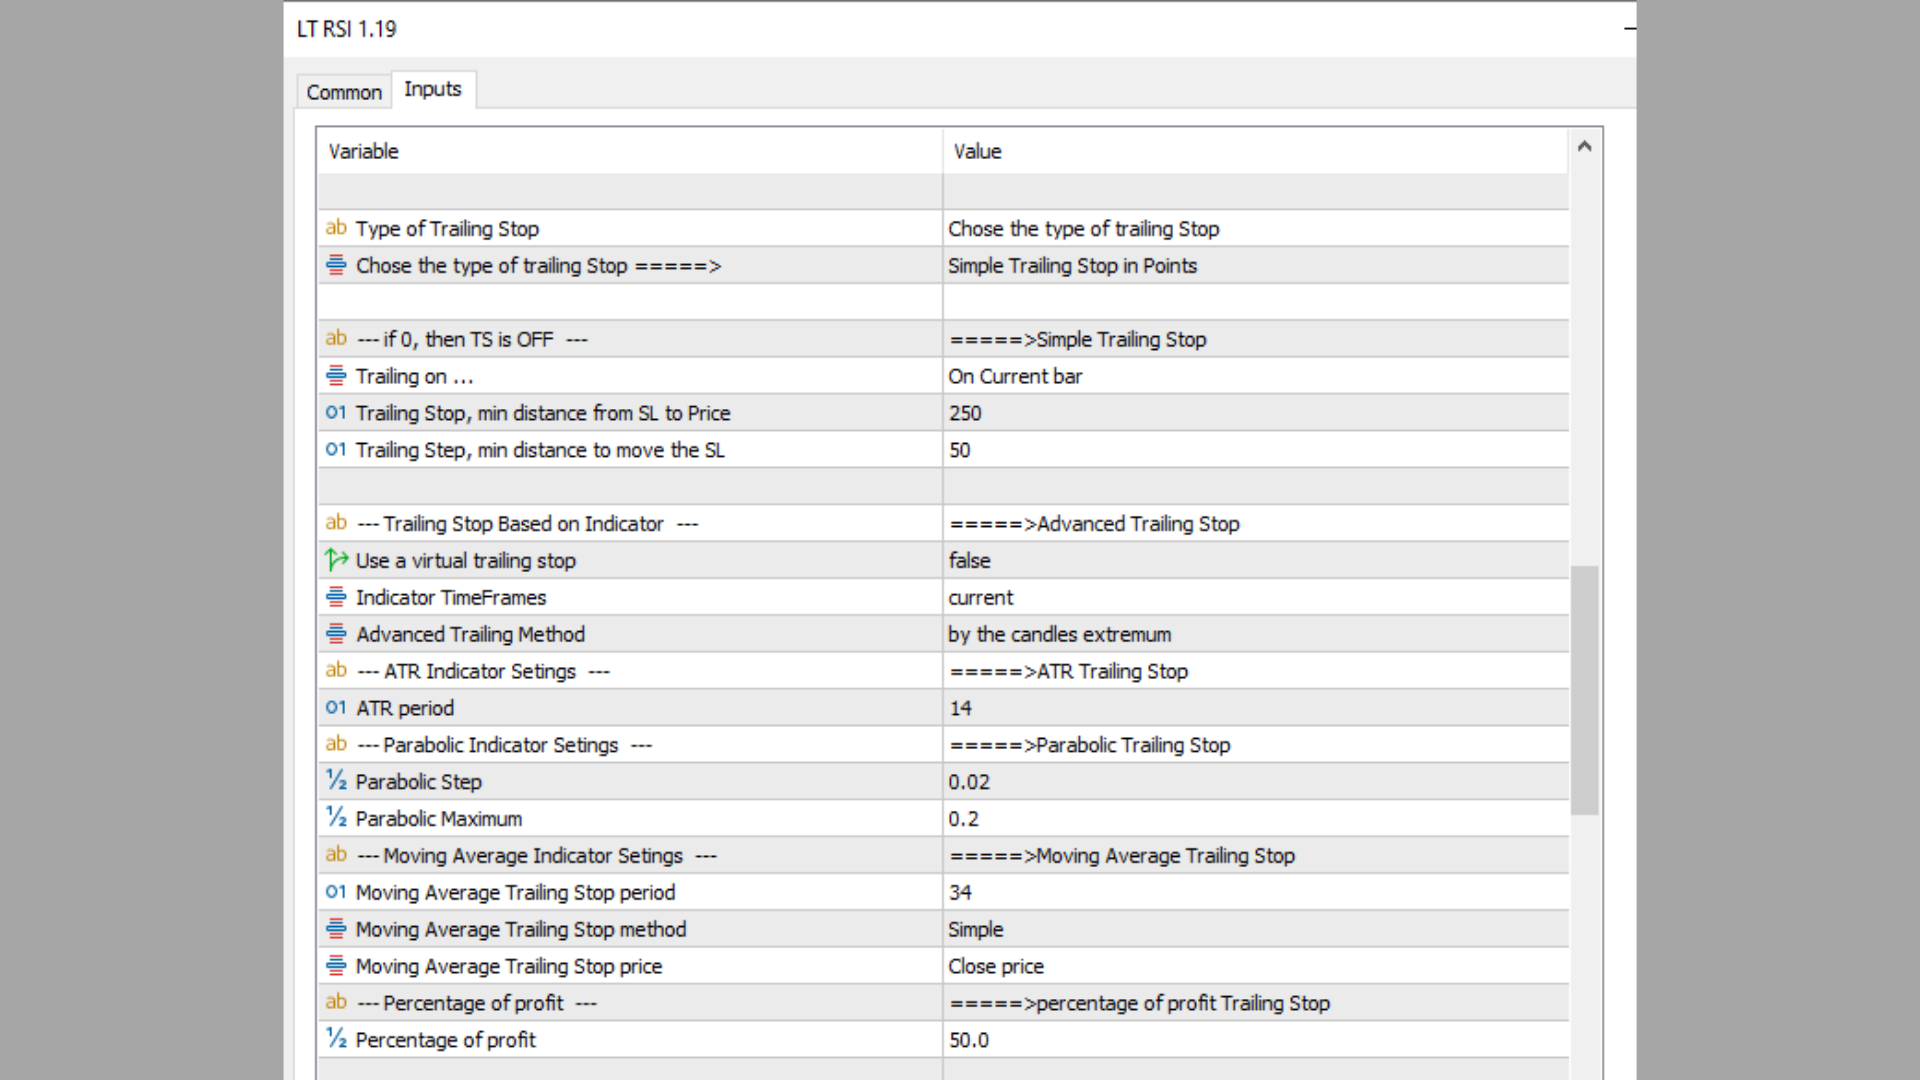Viewport: 1920px width, 1080px height.
Task: Click the enum icon beside Trailing on …
Action: [x=336, y=376]
